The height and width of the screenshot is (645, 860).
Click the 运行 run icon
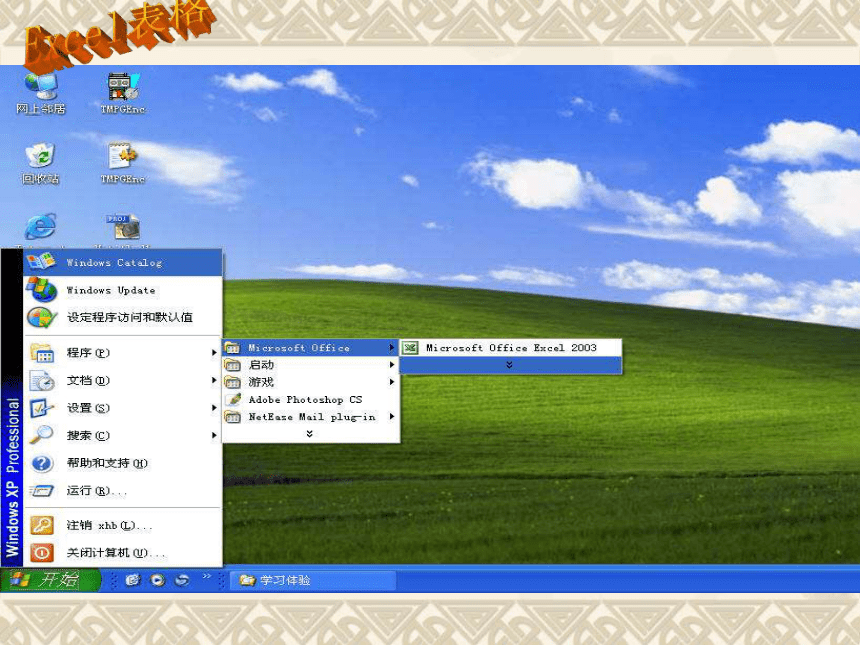tap(42, 490)
